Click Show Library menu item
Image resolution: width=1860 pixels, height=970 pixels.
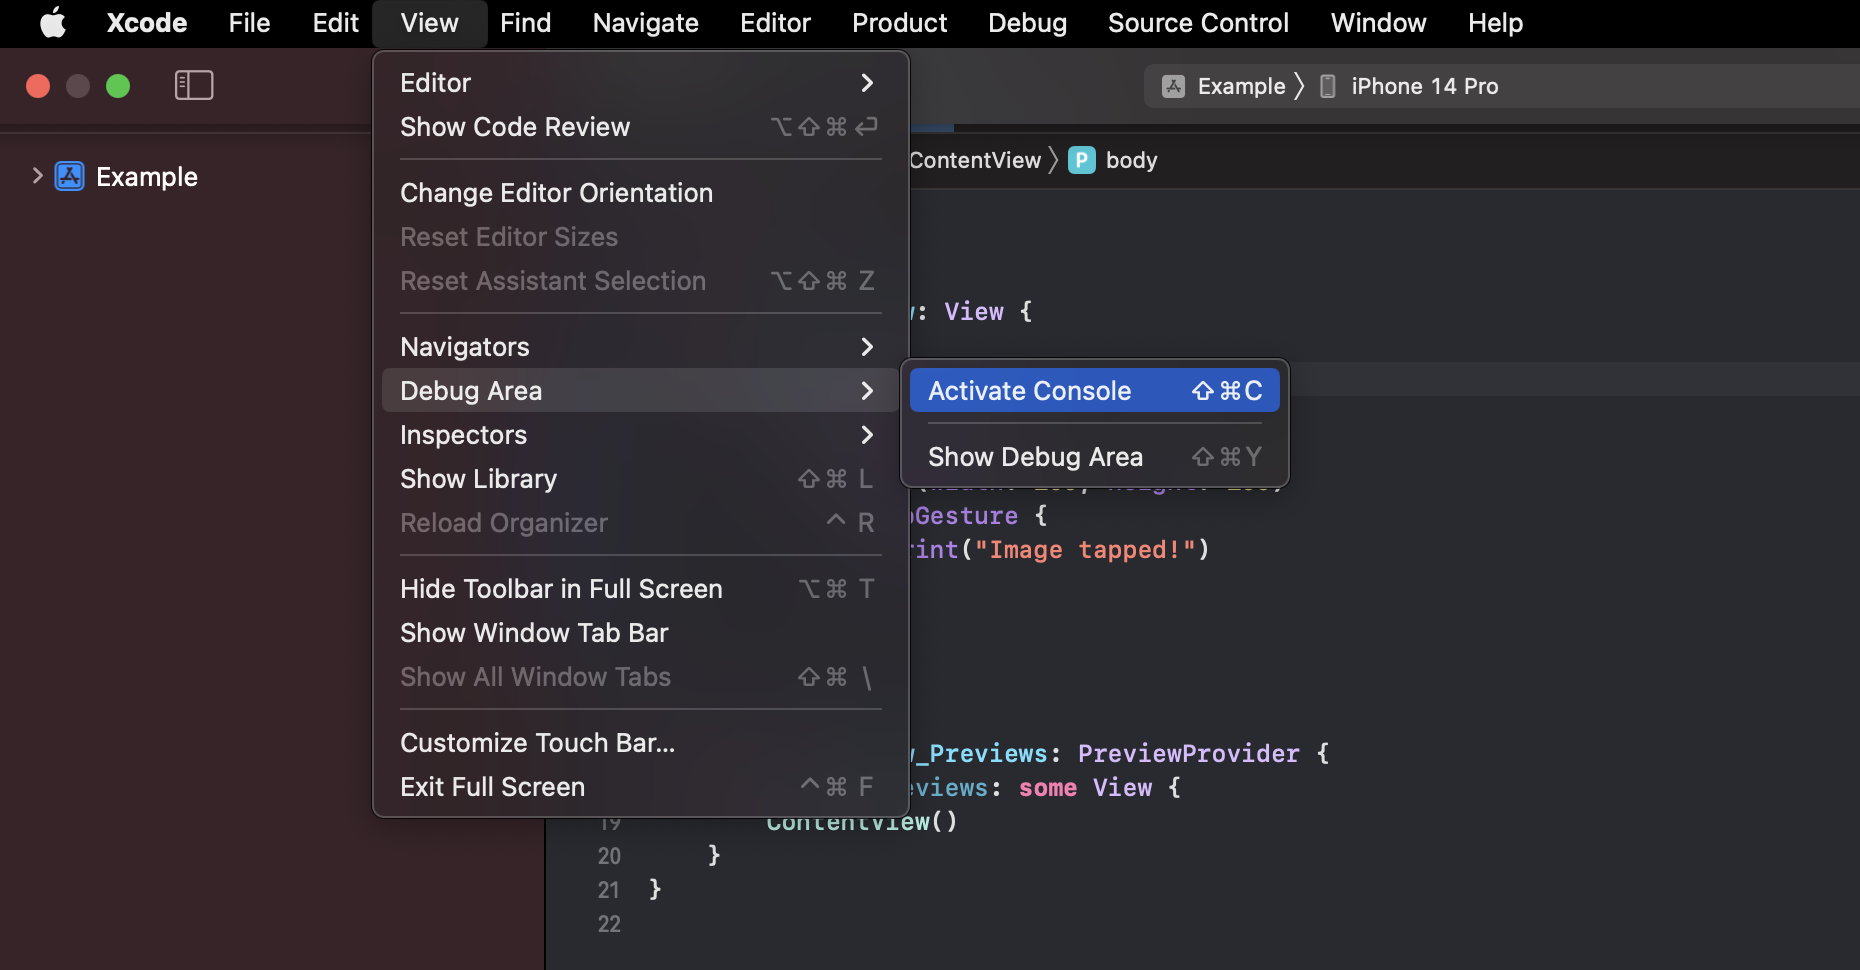point(639,479)
